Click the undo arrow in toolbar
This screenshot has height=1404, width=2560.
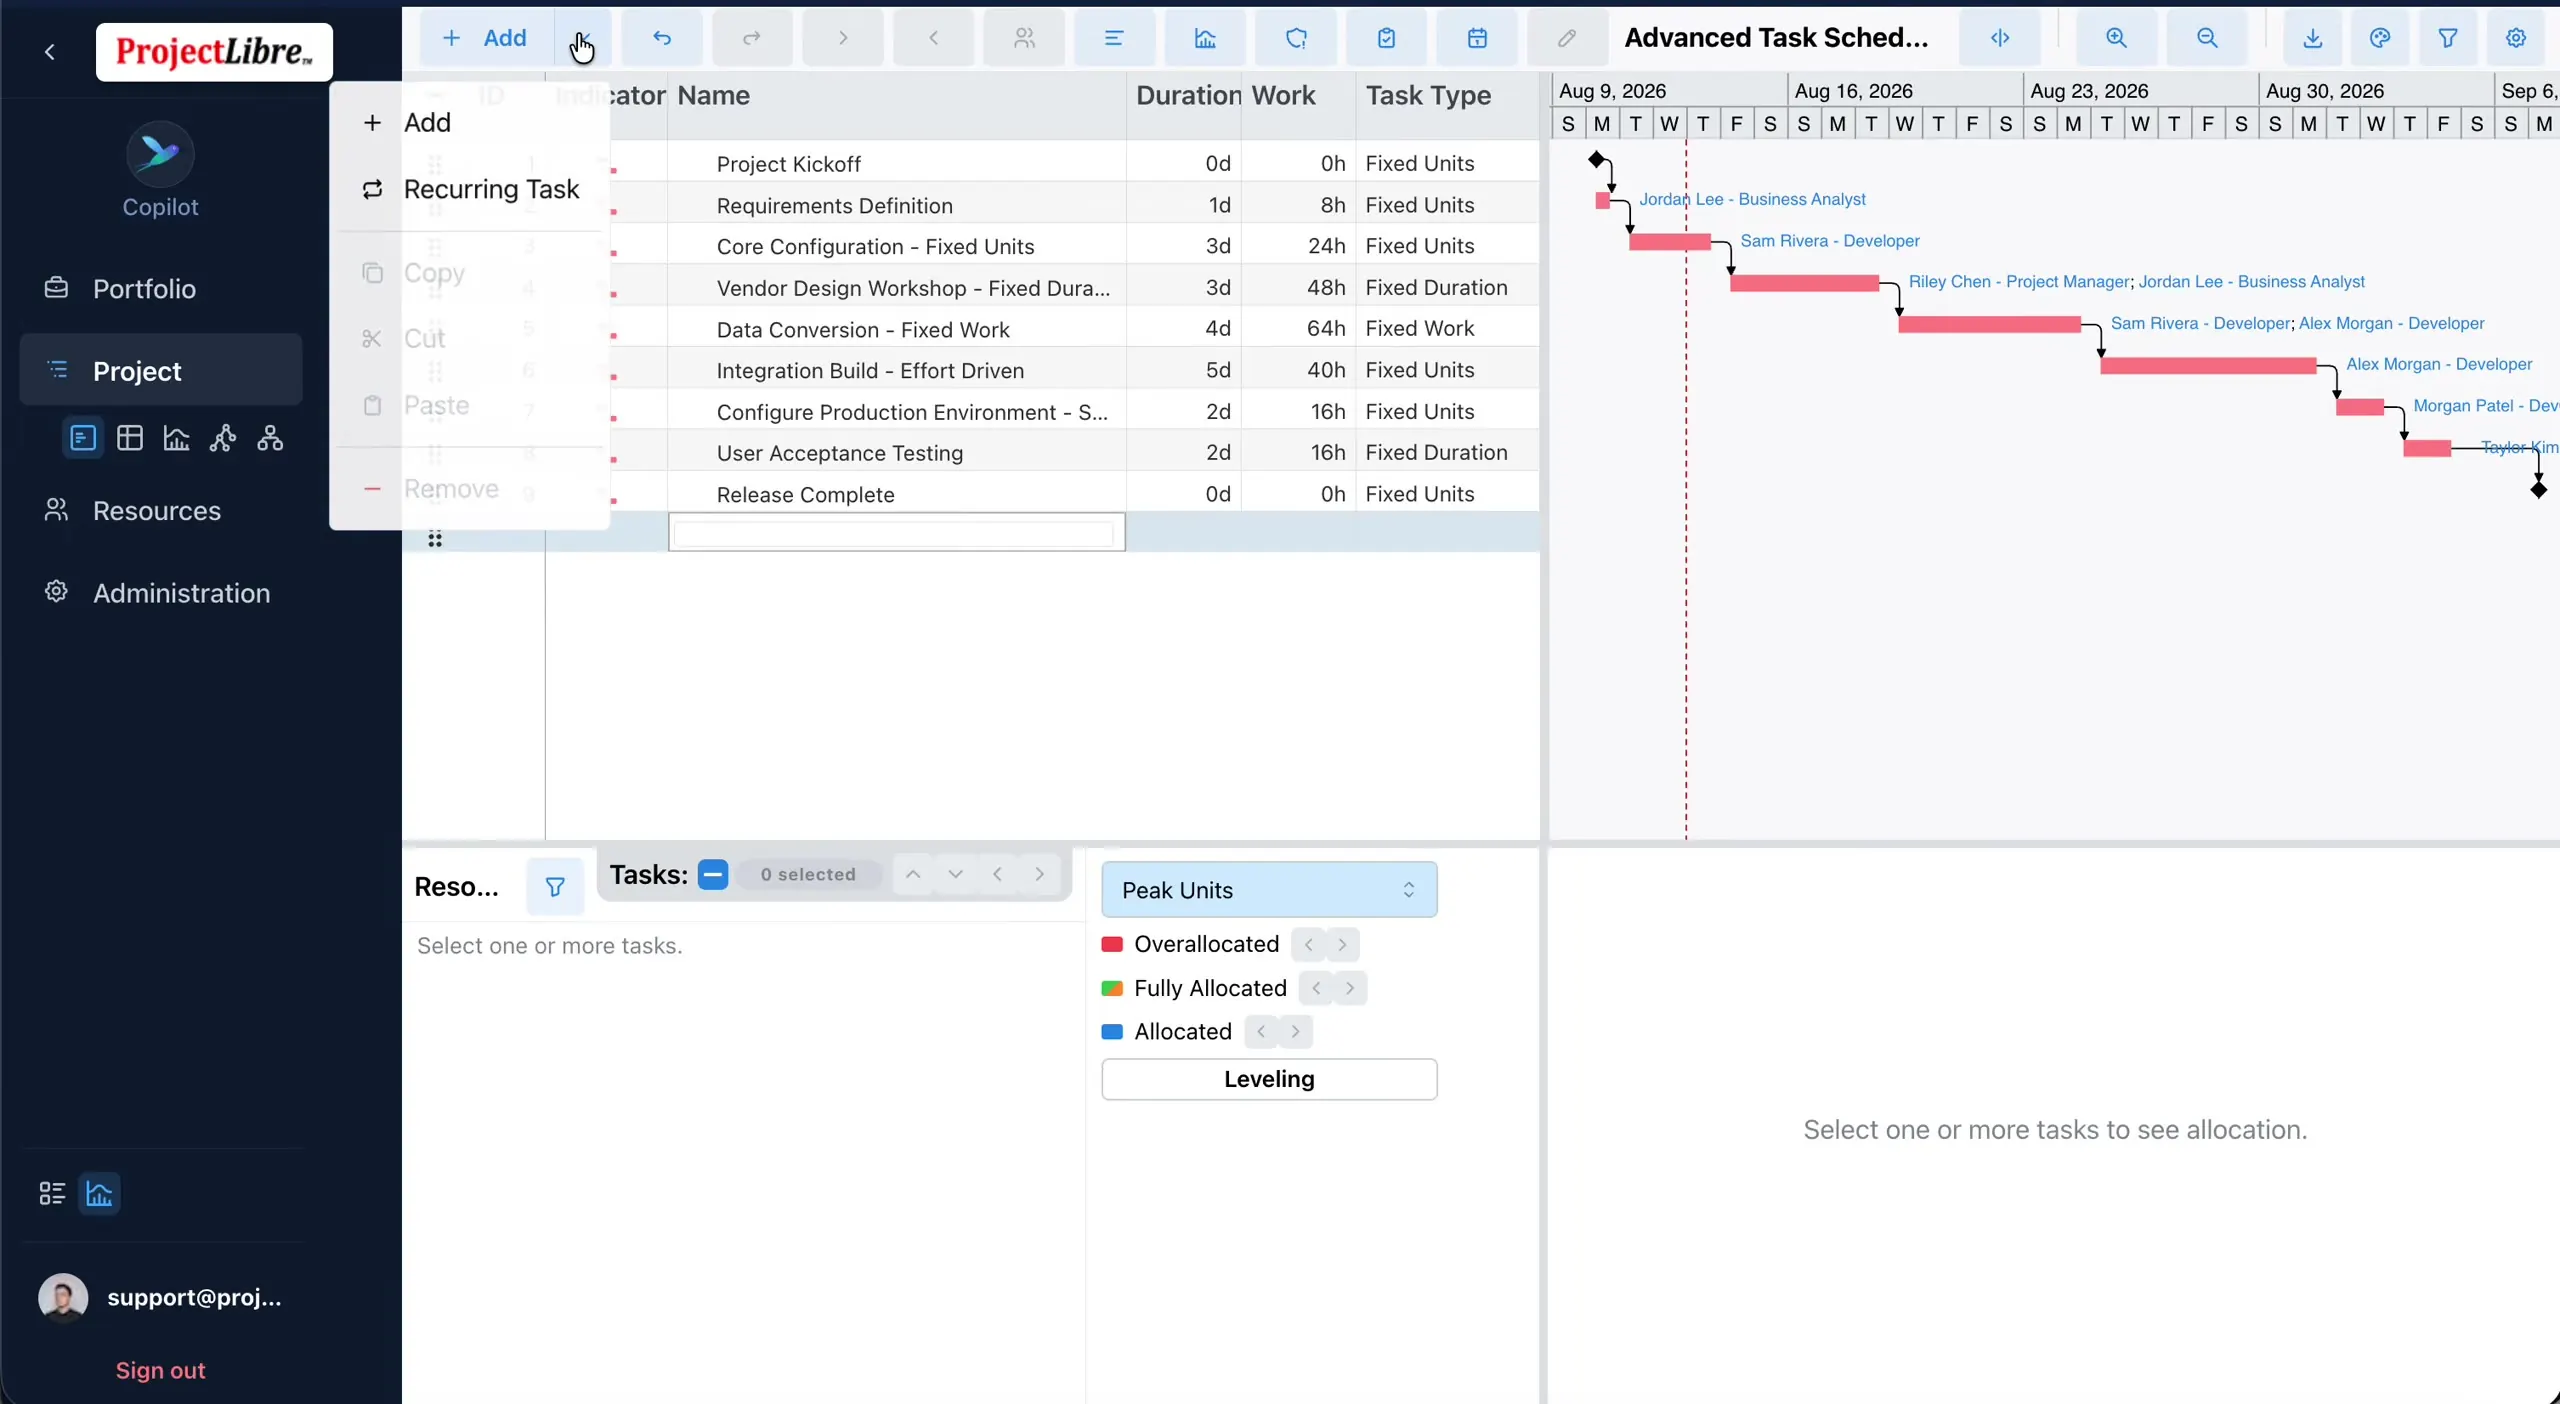(662, 38)
